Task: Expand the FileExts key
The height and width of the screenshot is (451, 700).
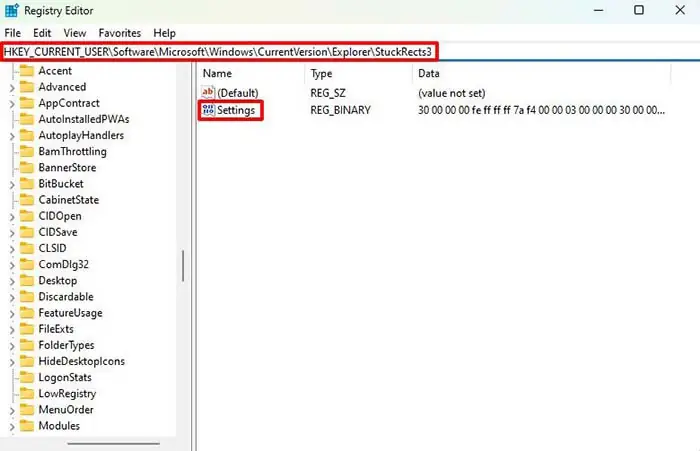Action: pyautogui.click(x=12, y=330)
